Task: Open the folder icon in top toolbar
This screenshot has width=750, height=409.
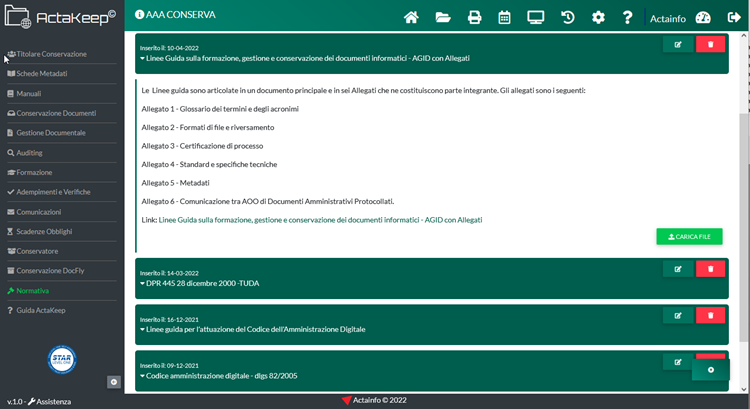Action: (x=443, y=17)
